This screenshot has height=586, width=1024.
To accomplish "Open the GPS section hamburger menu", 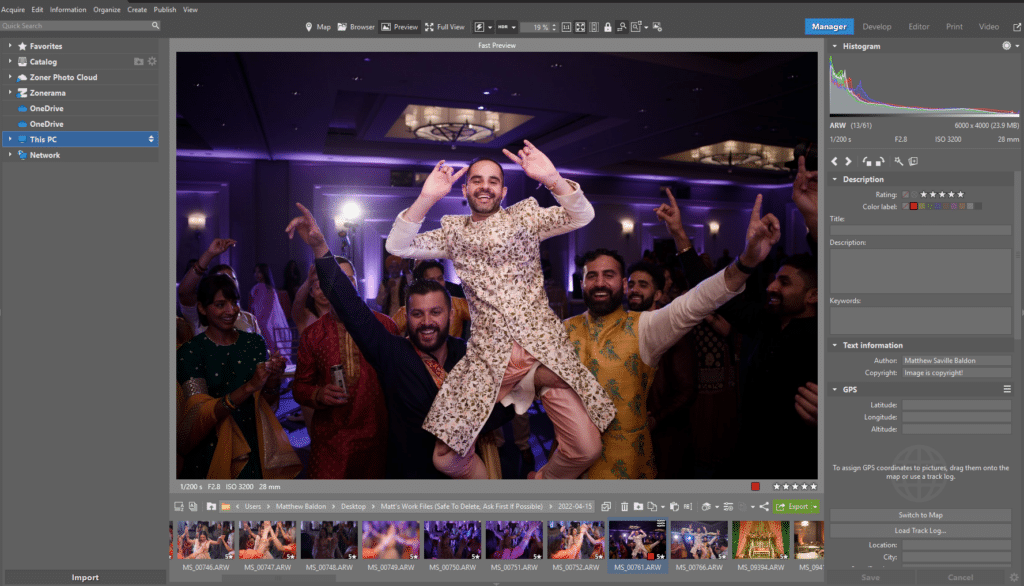I will [x=1007, y=389].
